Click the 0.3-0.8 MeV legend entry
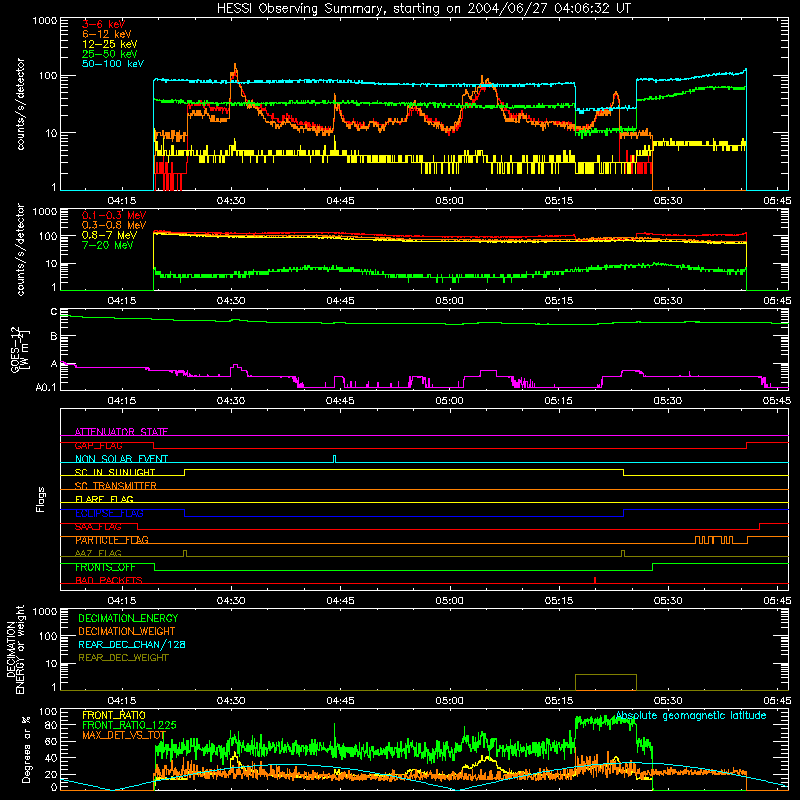This screenshot has height=800, width=800. point(114,225)
